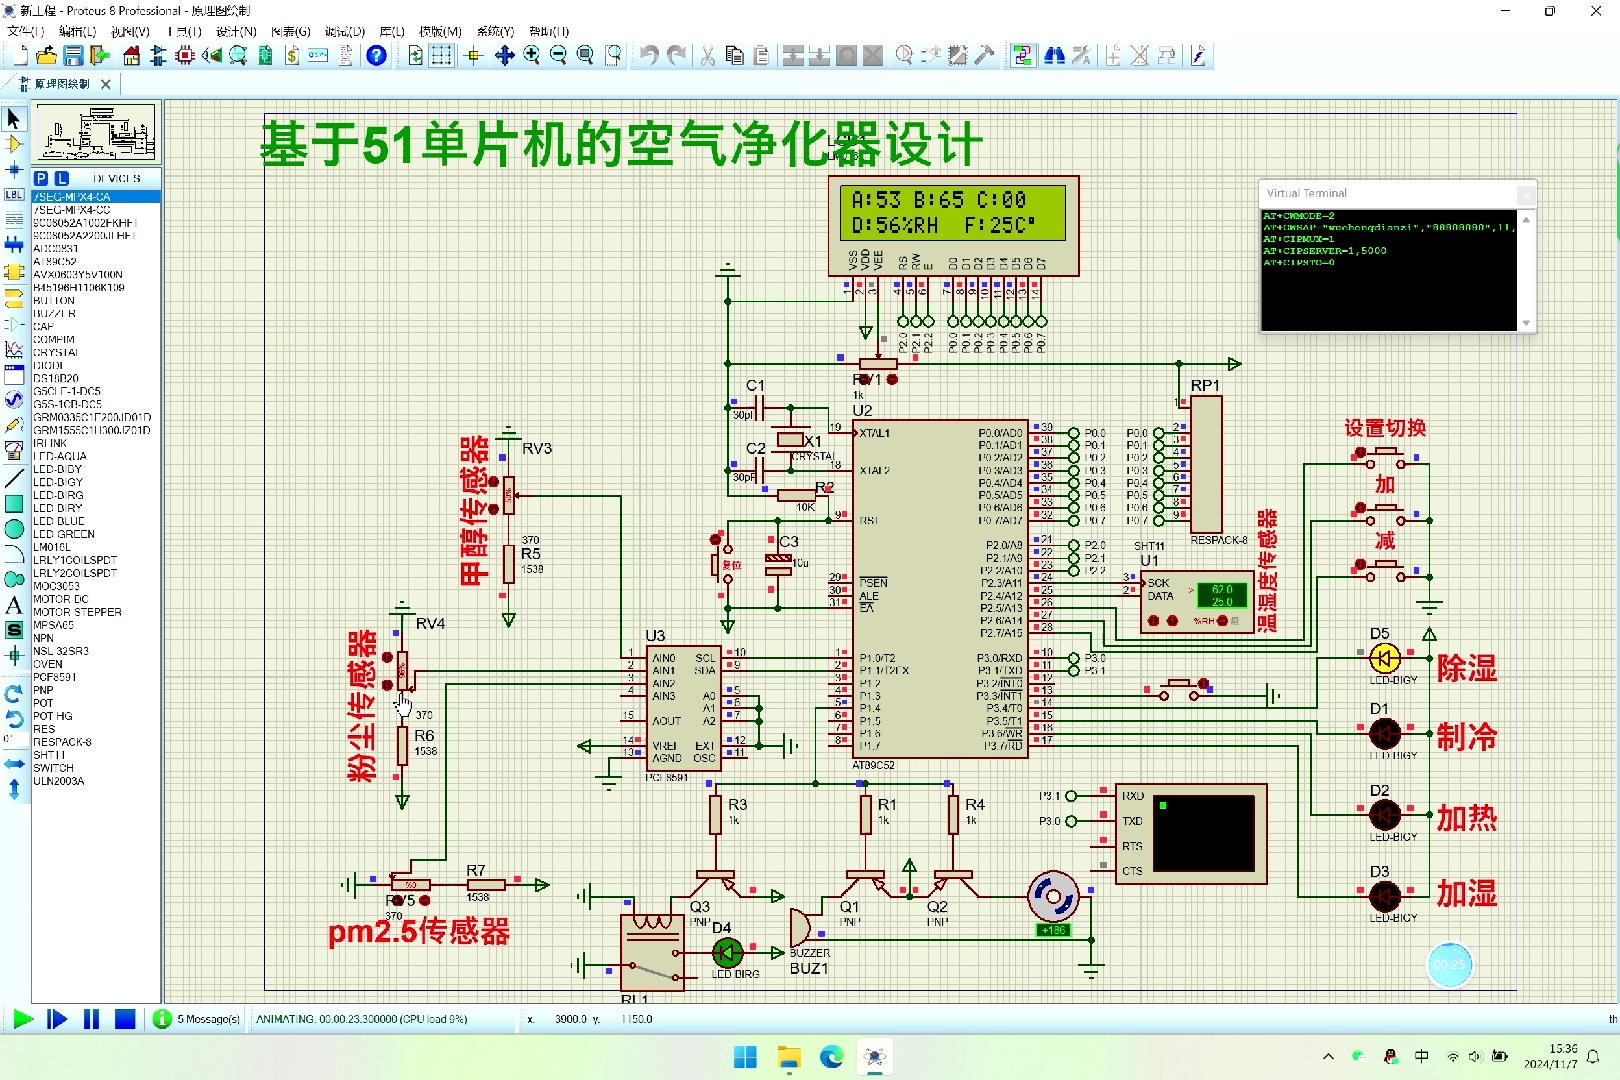Image resolution: width=1620 pixels, height=1080 pixels.
Task: Select MOTOR STEPPER in device list
Action: click(95, 612)
